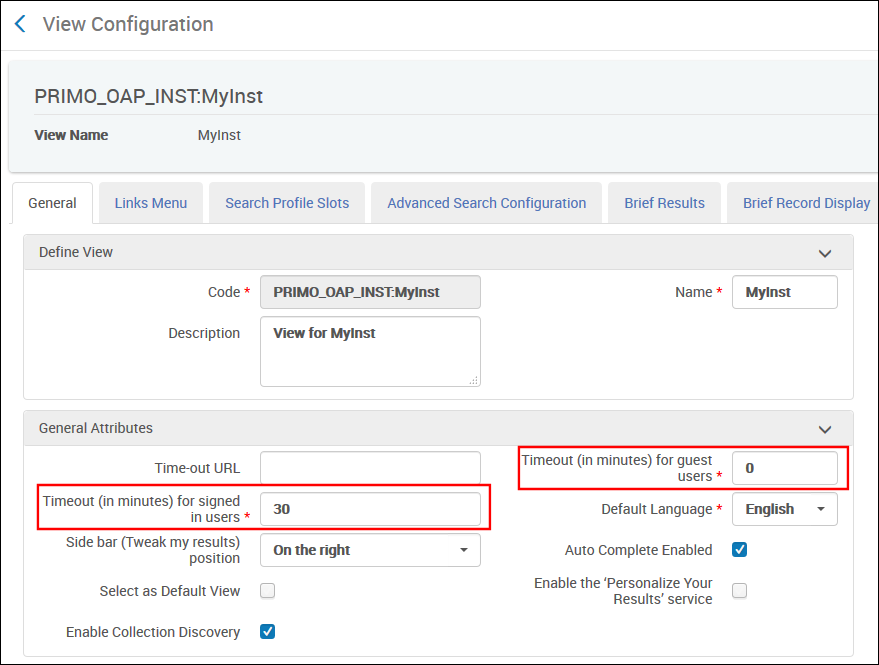
Task: Open the Default Language dropdown
Action: point(785,509)
